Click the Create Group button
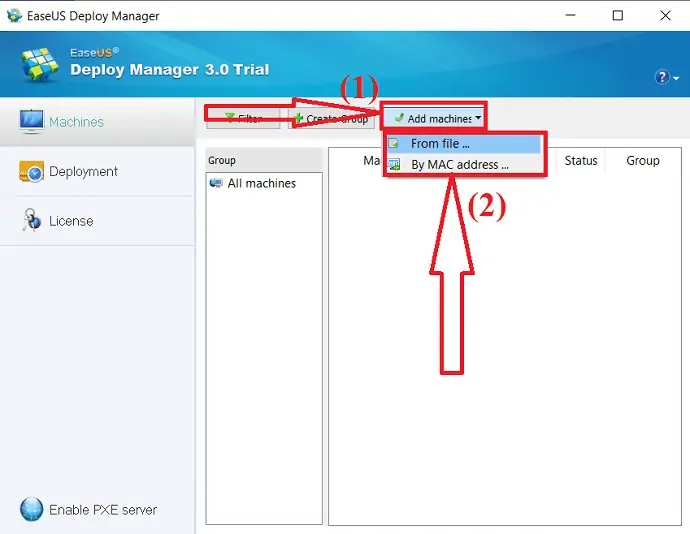The width and height of the screenshot is (690, 534). point(331,118)
